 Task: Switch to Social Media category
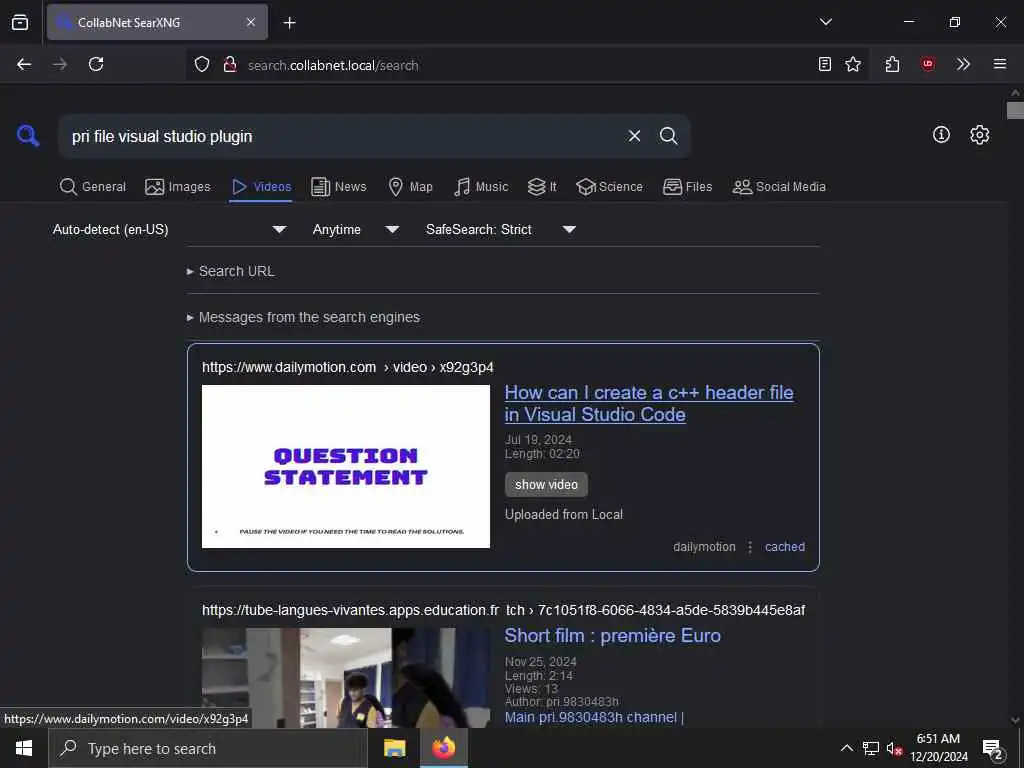point(779,187)
